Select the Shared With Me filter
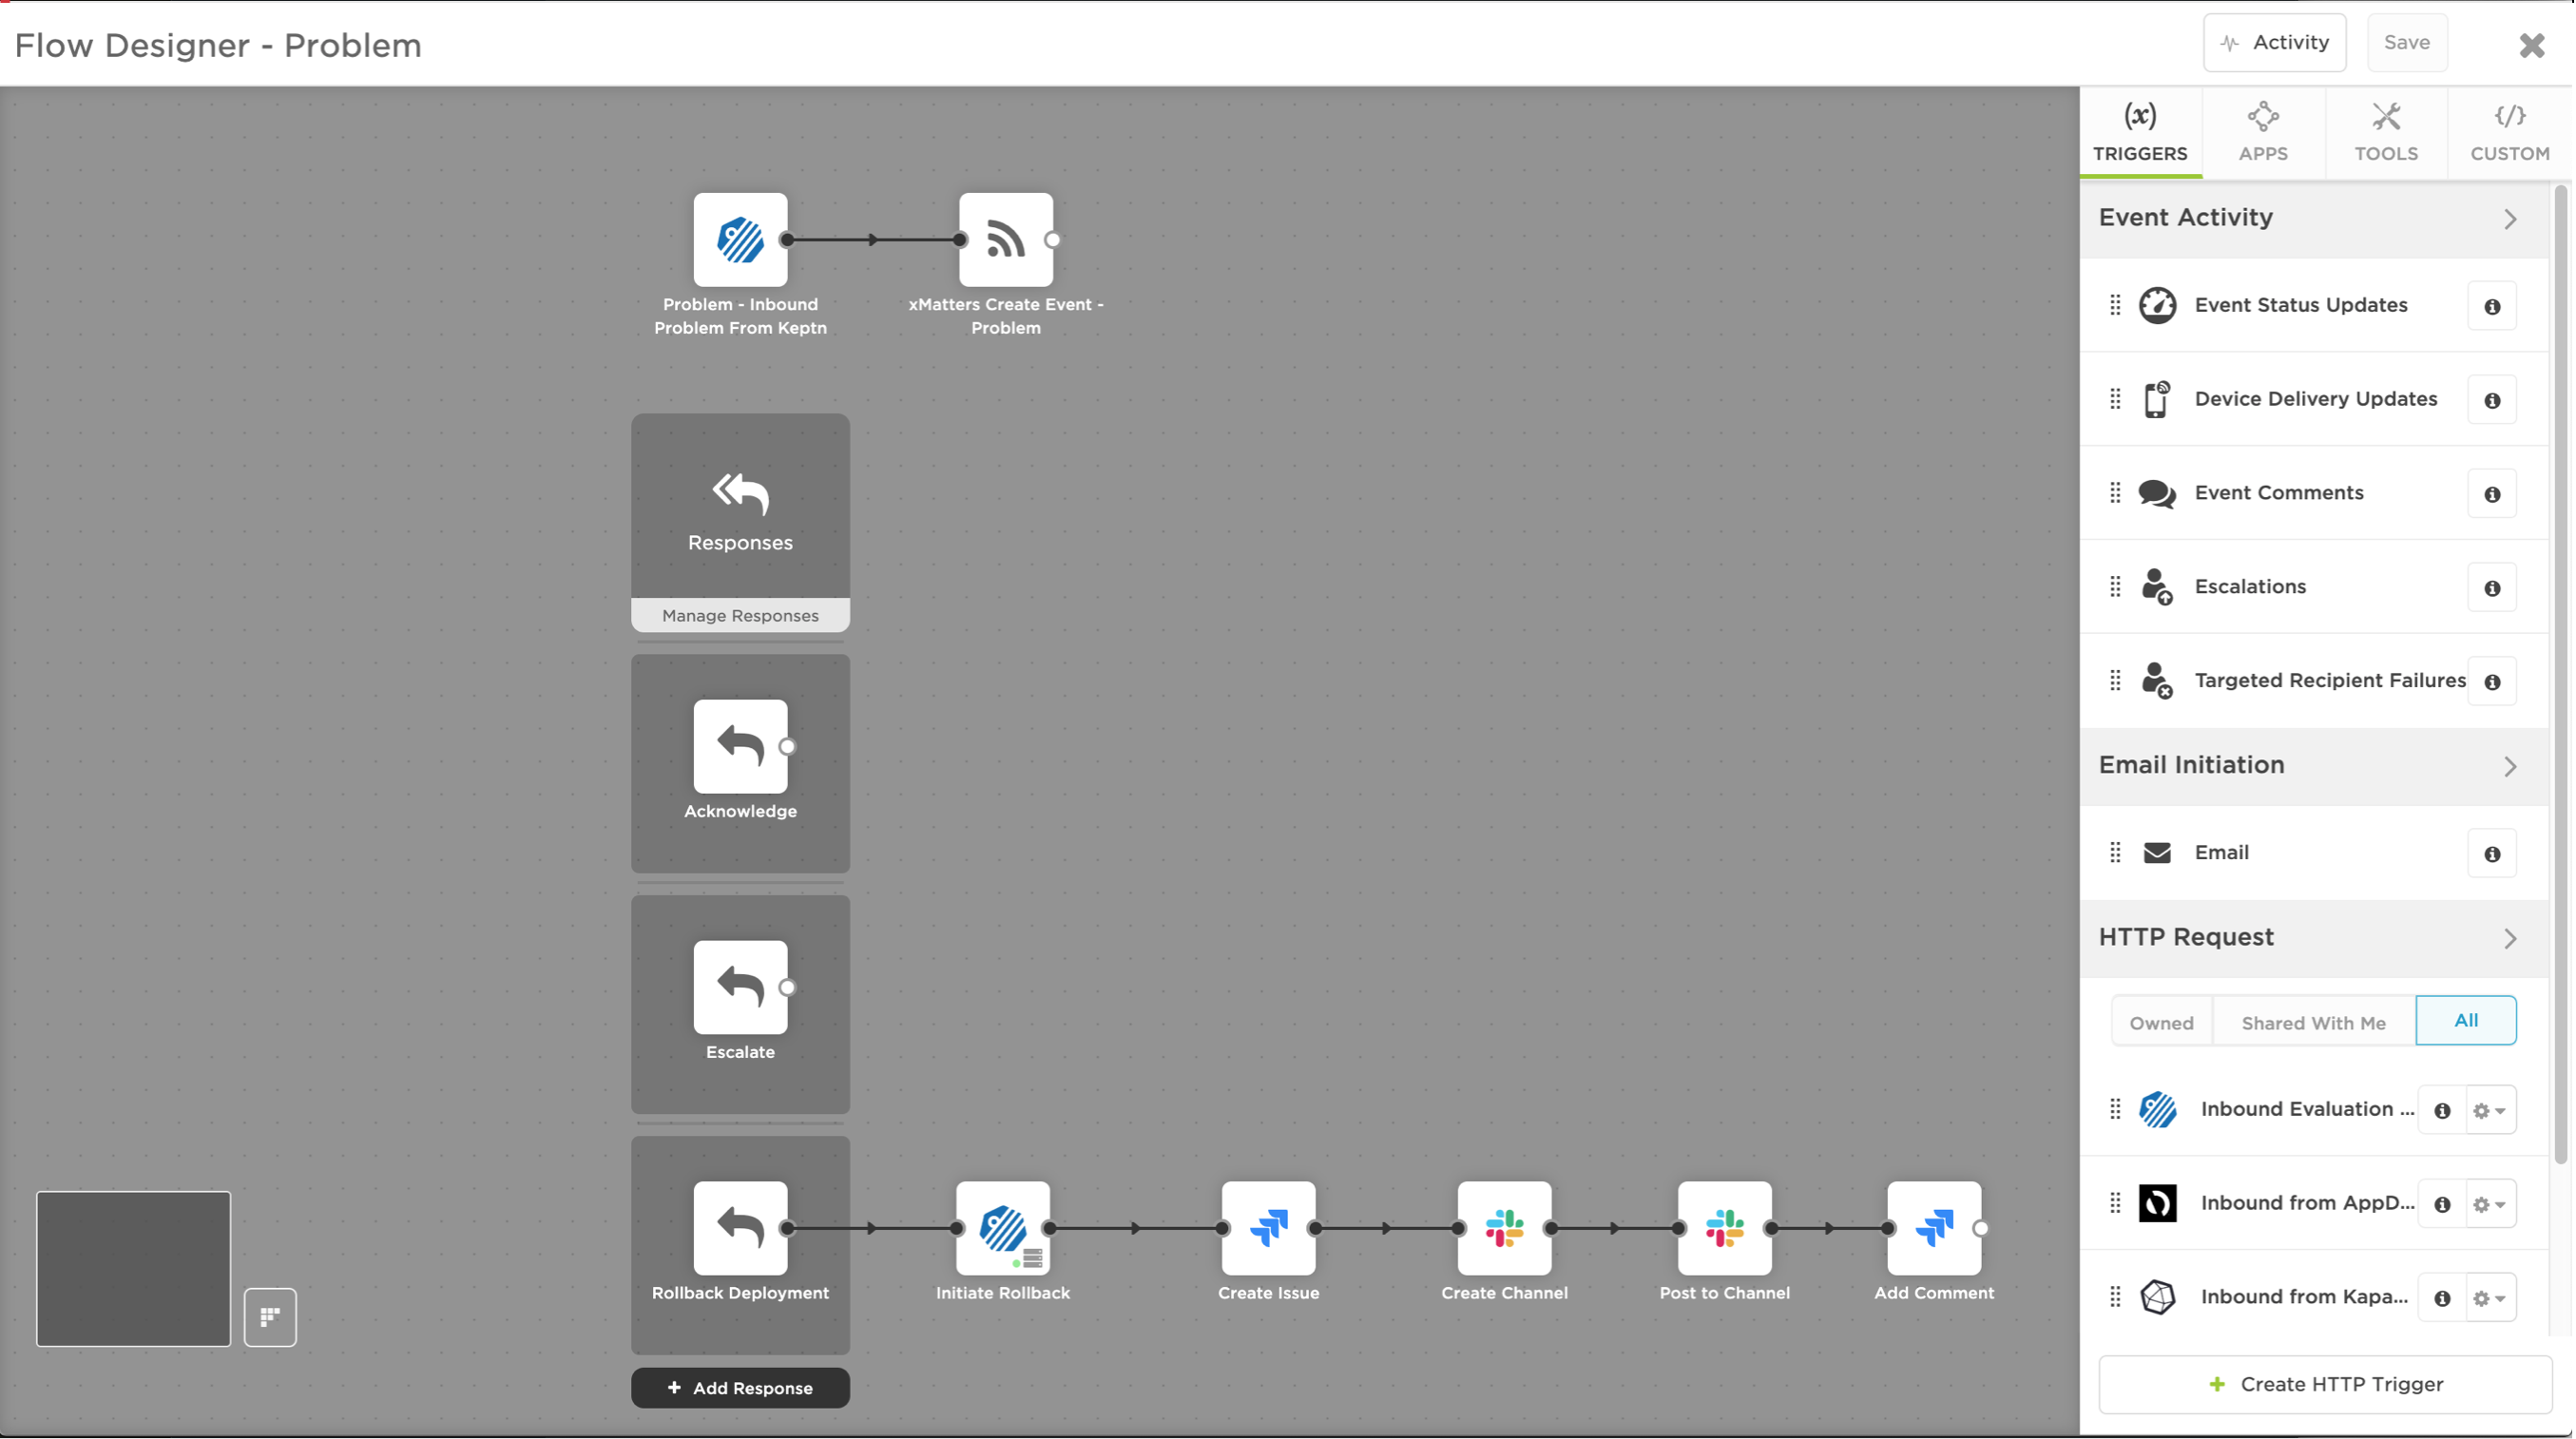This screenshot has height=1439, width=2576. (2313, 1022)
